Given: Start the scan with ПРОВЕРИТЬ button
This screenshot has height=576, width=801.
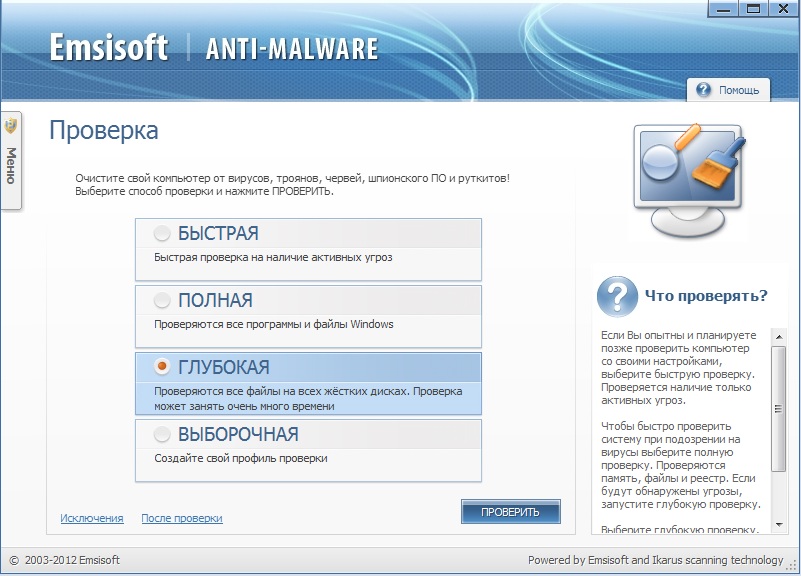Looking at the screenshot, I should 510,512.
